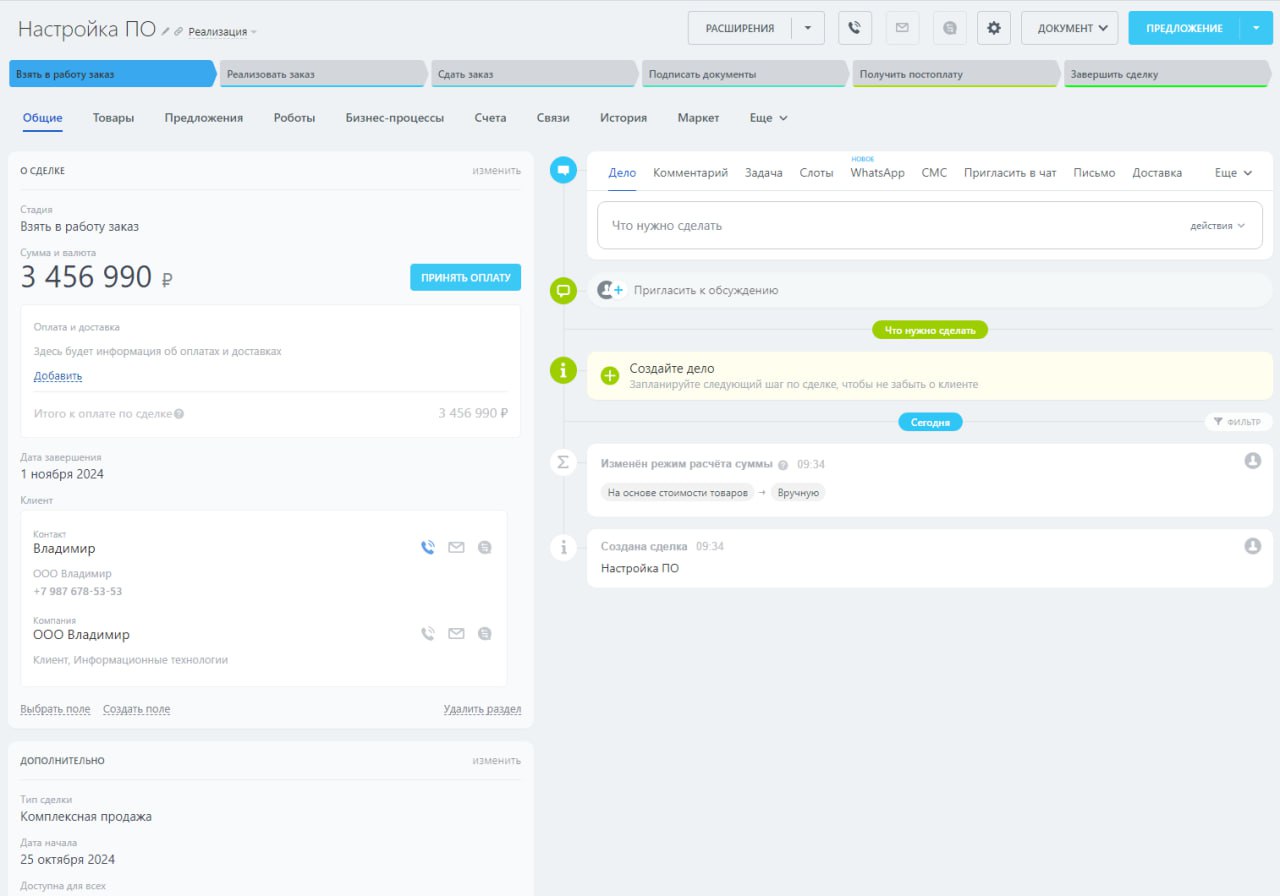
Task: Open the ФИЛЬТР timeline filter
Action: click(x=1238, y=422)
